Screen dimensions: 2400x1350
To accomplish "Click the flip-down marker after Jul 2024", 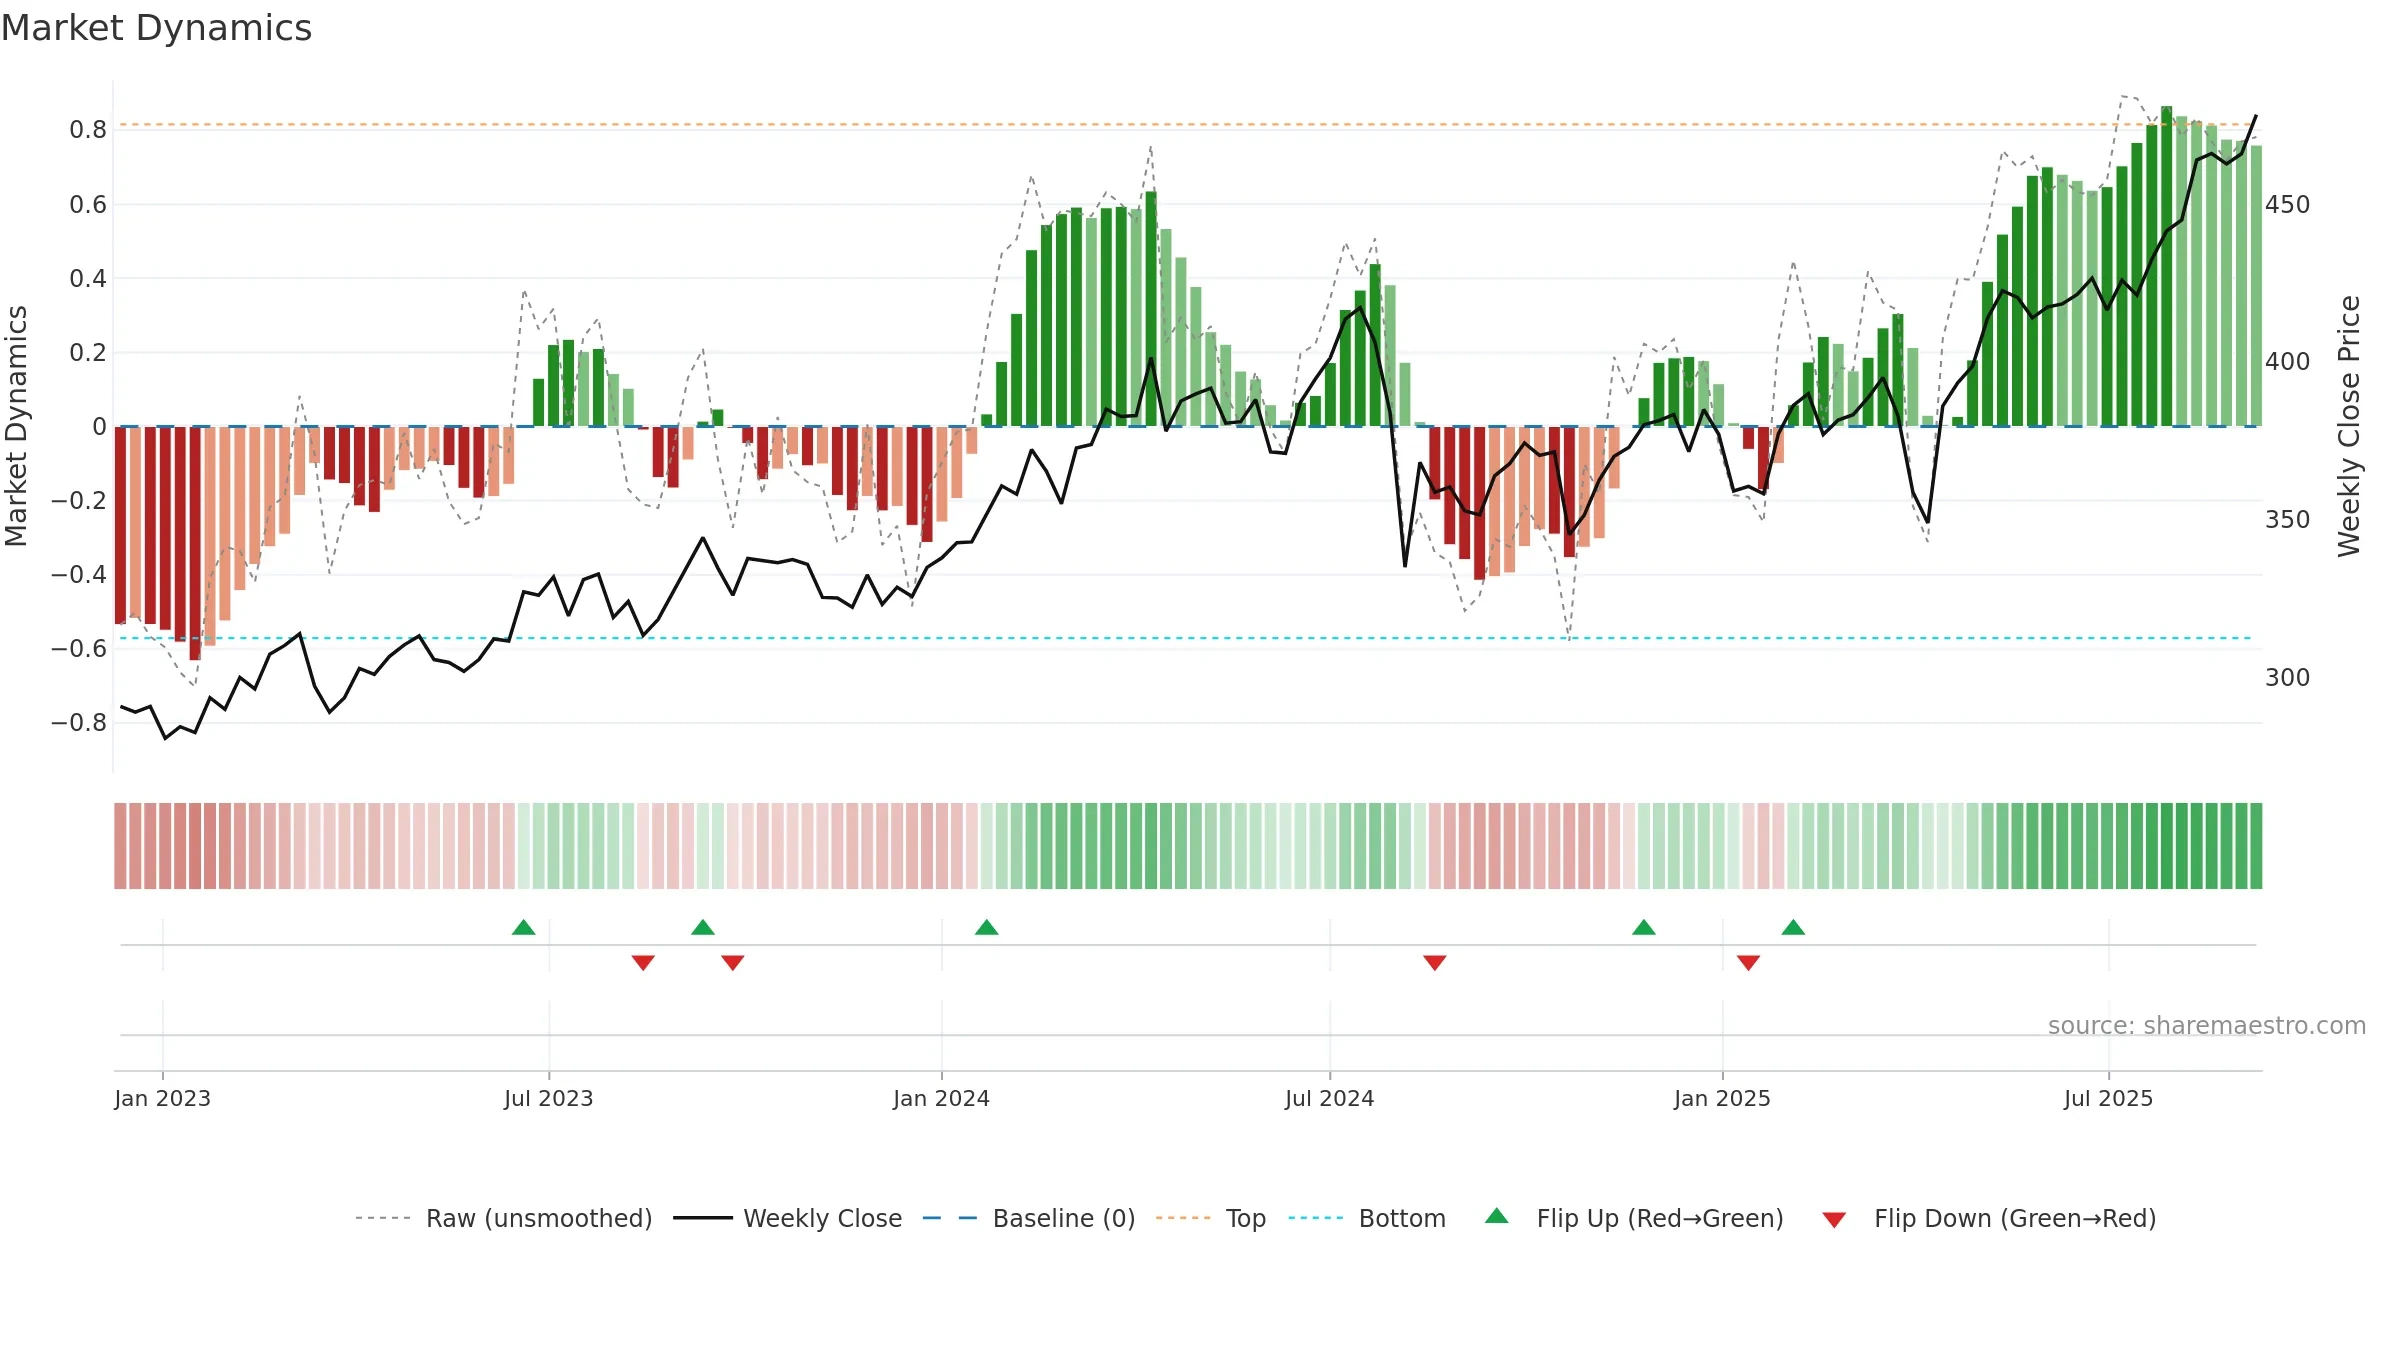I will point(1435,962).
